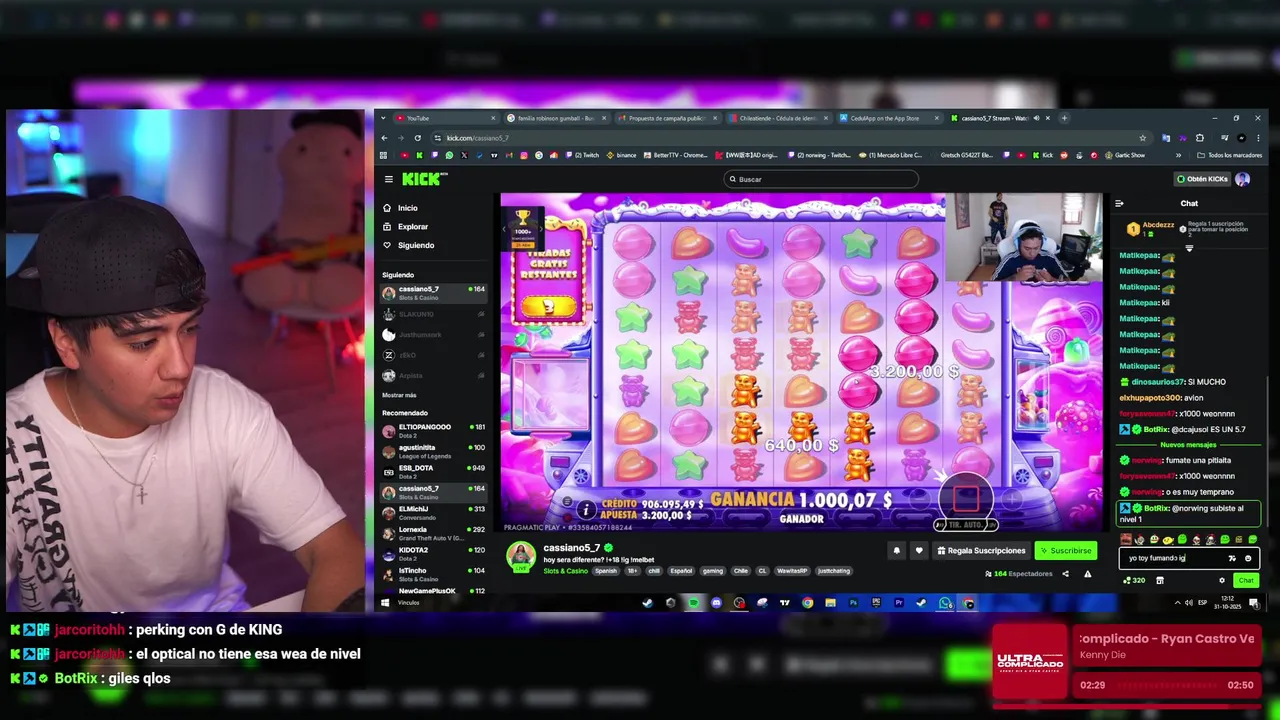Go back in the browser

[x=385, y=138]
